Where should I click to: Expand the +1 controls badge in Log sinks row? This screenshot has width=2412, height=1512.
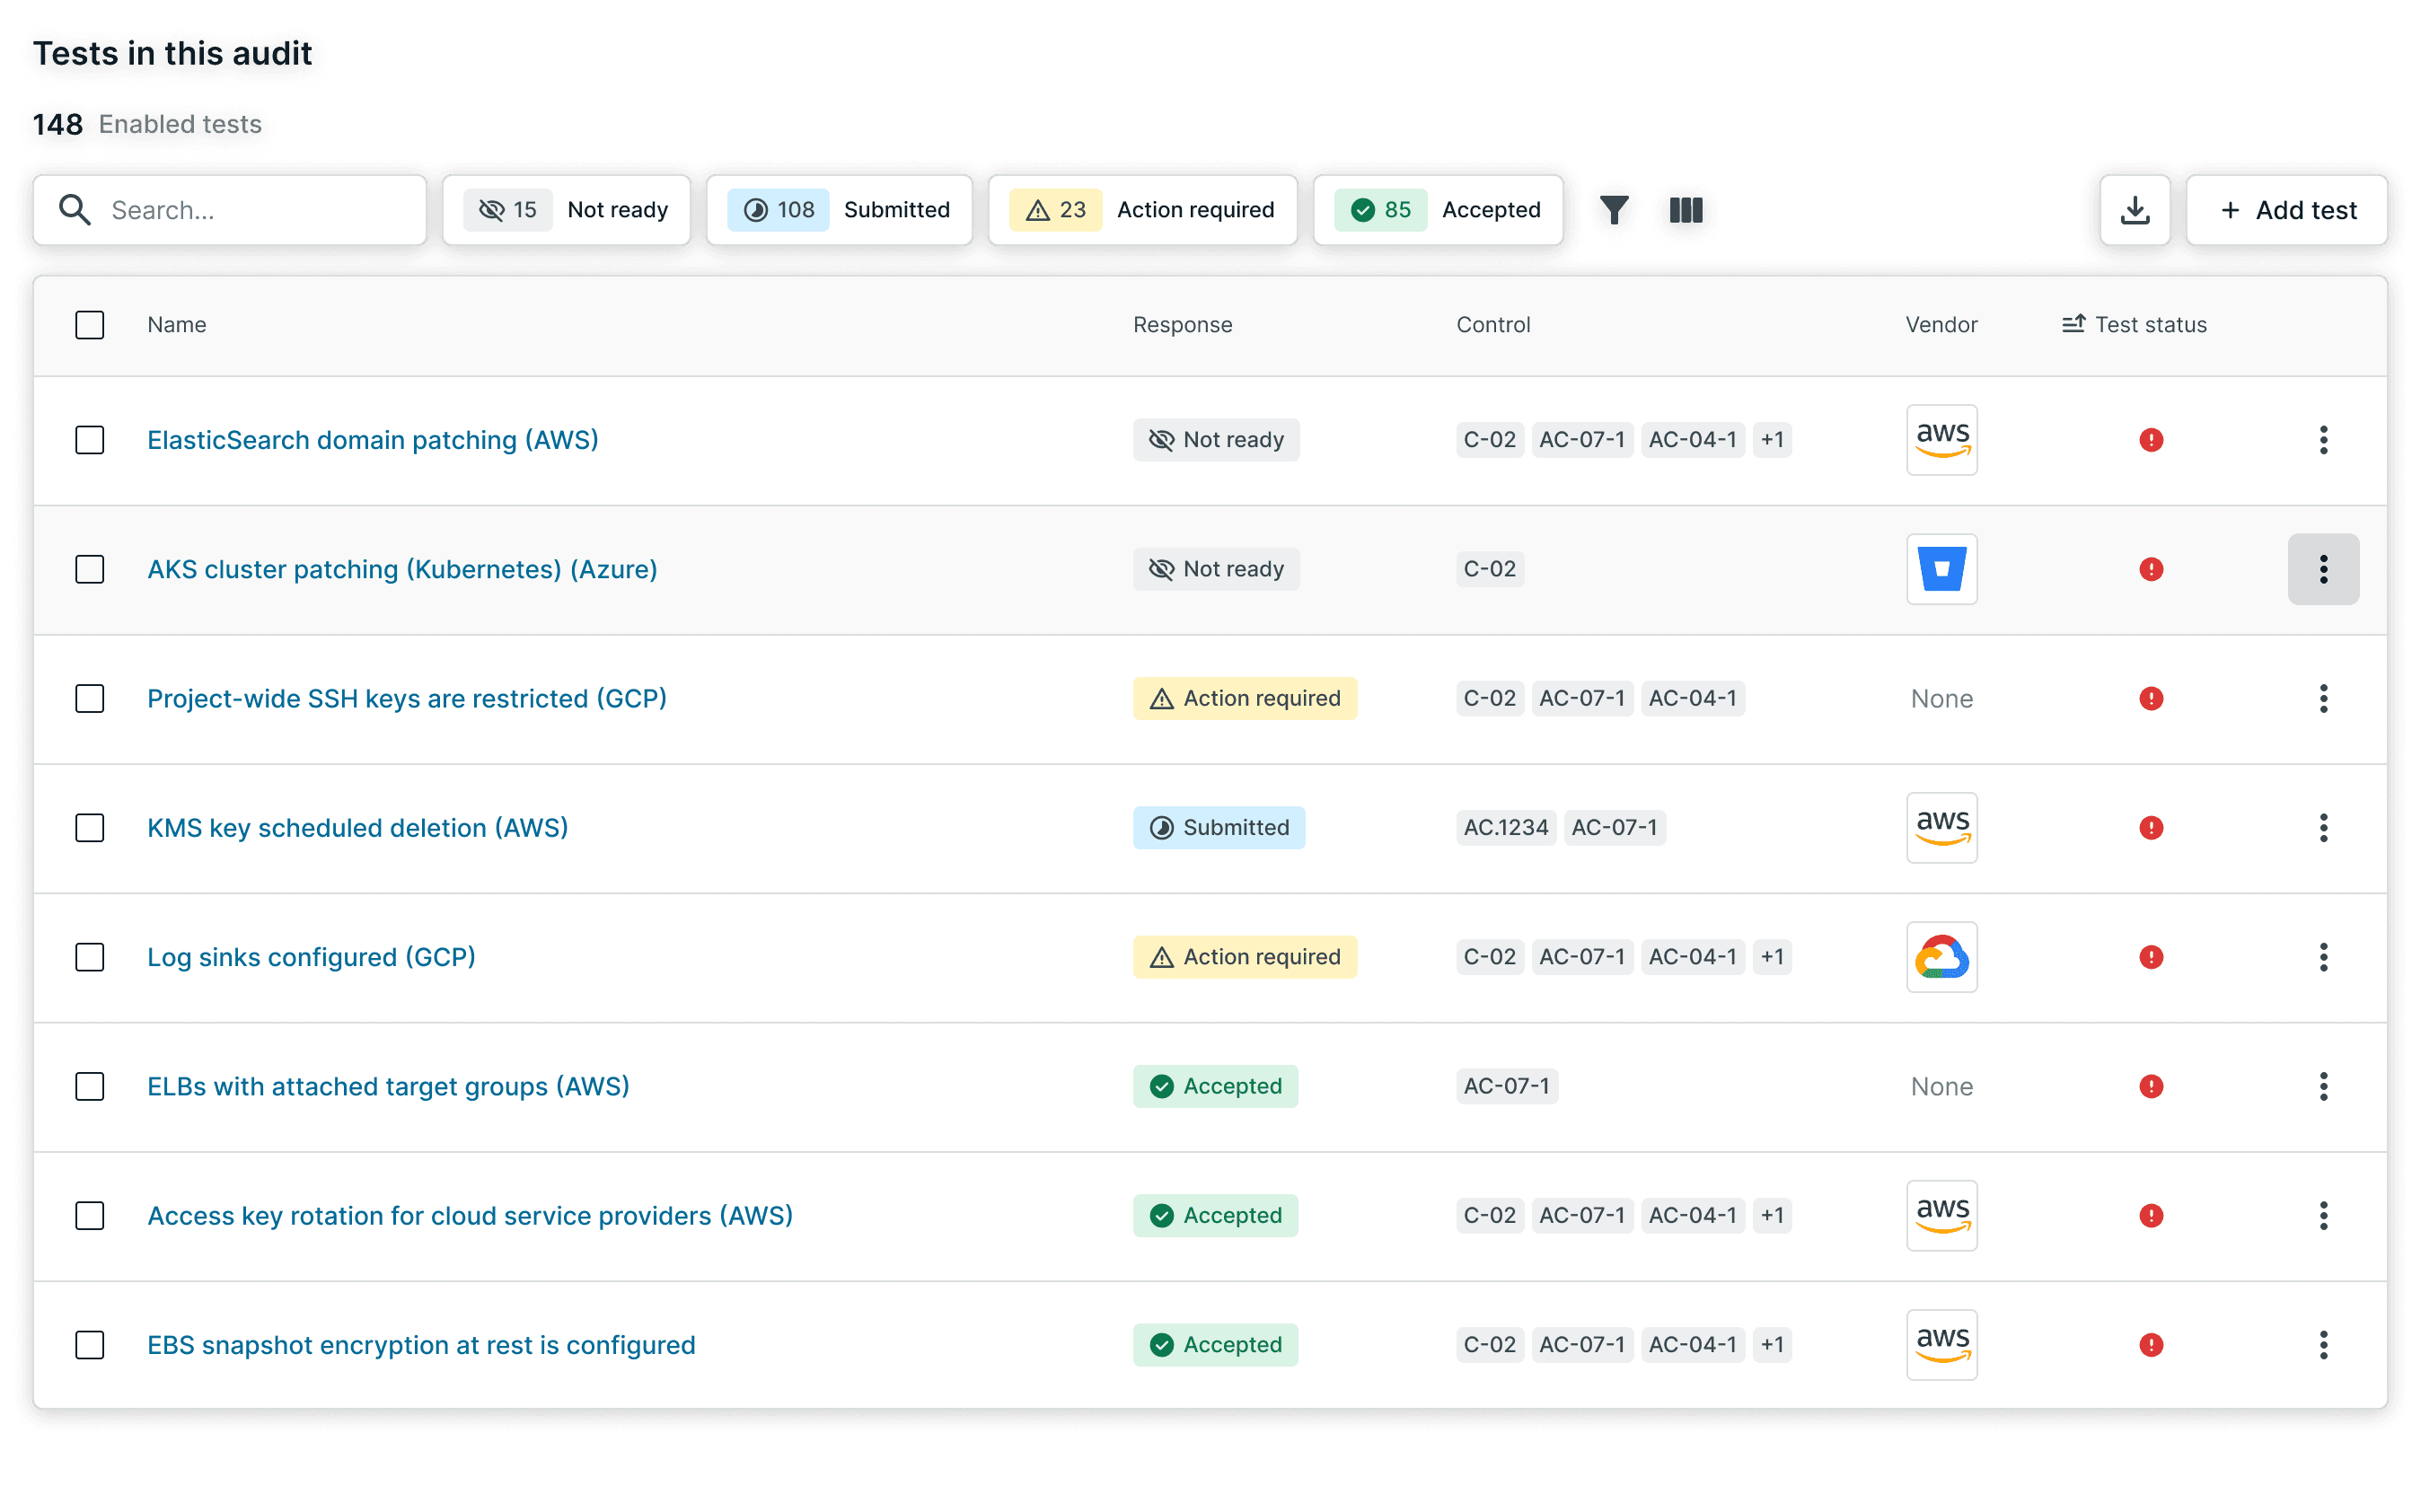pyautogui.click(x=1772, y=957)
